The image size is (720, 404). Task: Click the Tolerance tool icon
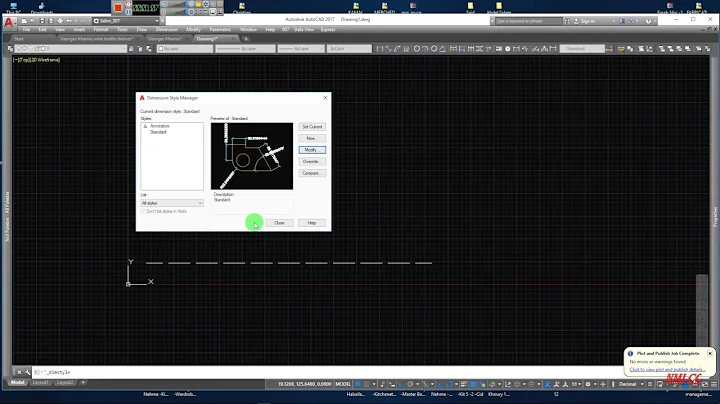499,49
